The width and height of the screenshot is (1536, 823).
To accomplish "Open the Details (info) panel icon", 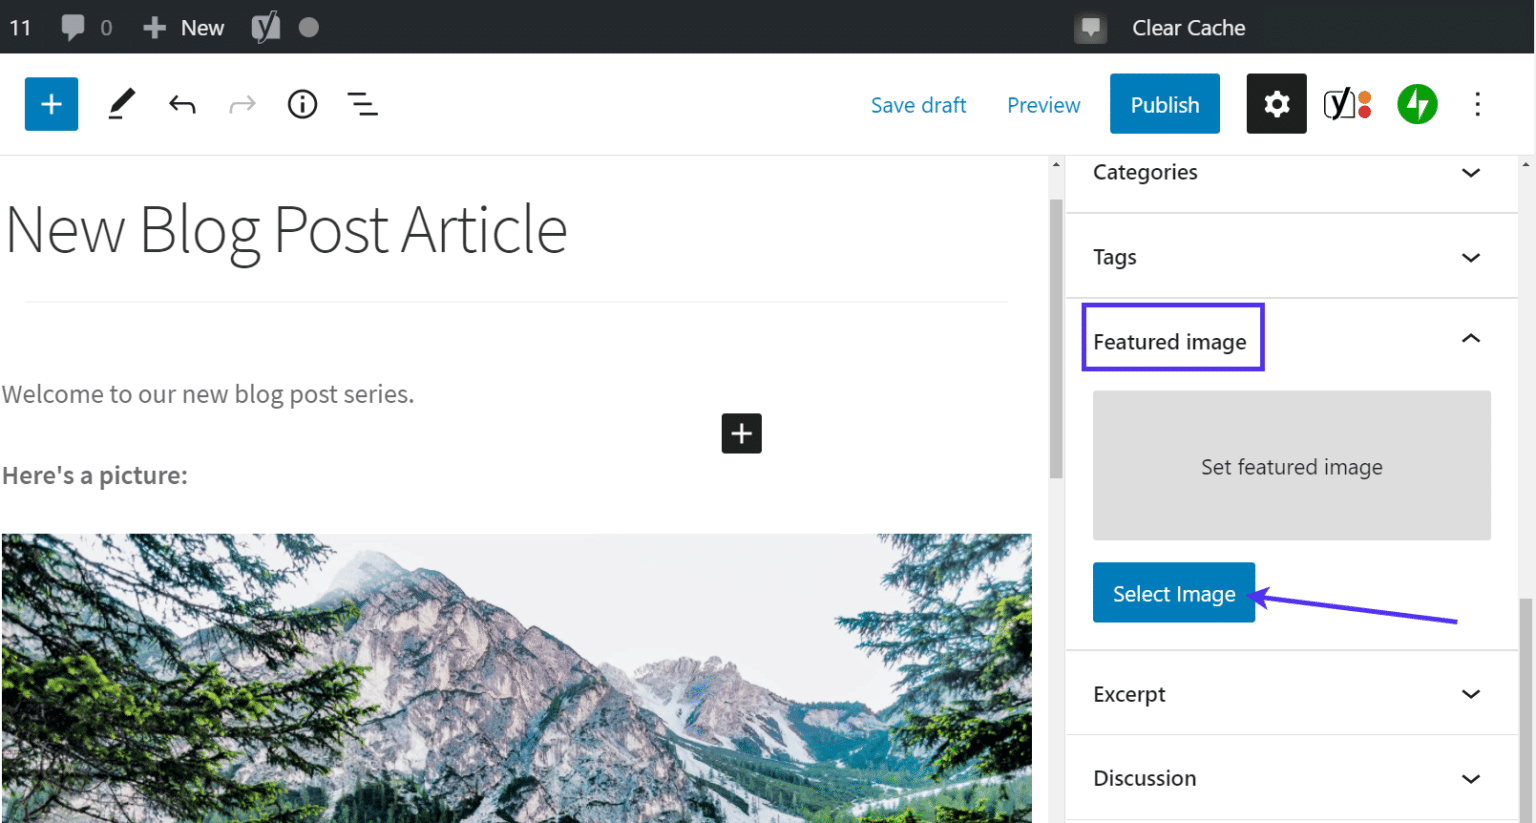I will click(302, 103).
